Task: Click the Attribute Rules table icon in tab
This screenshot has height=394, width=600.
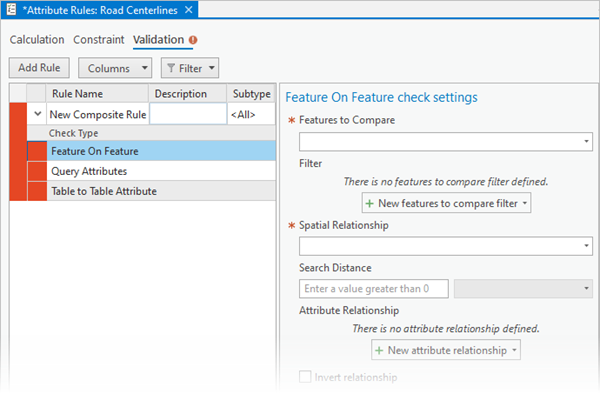Action: tap(11, 9)
